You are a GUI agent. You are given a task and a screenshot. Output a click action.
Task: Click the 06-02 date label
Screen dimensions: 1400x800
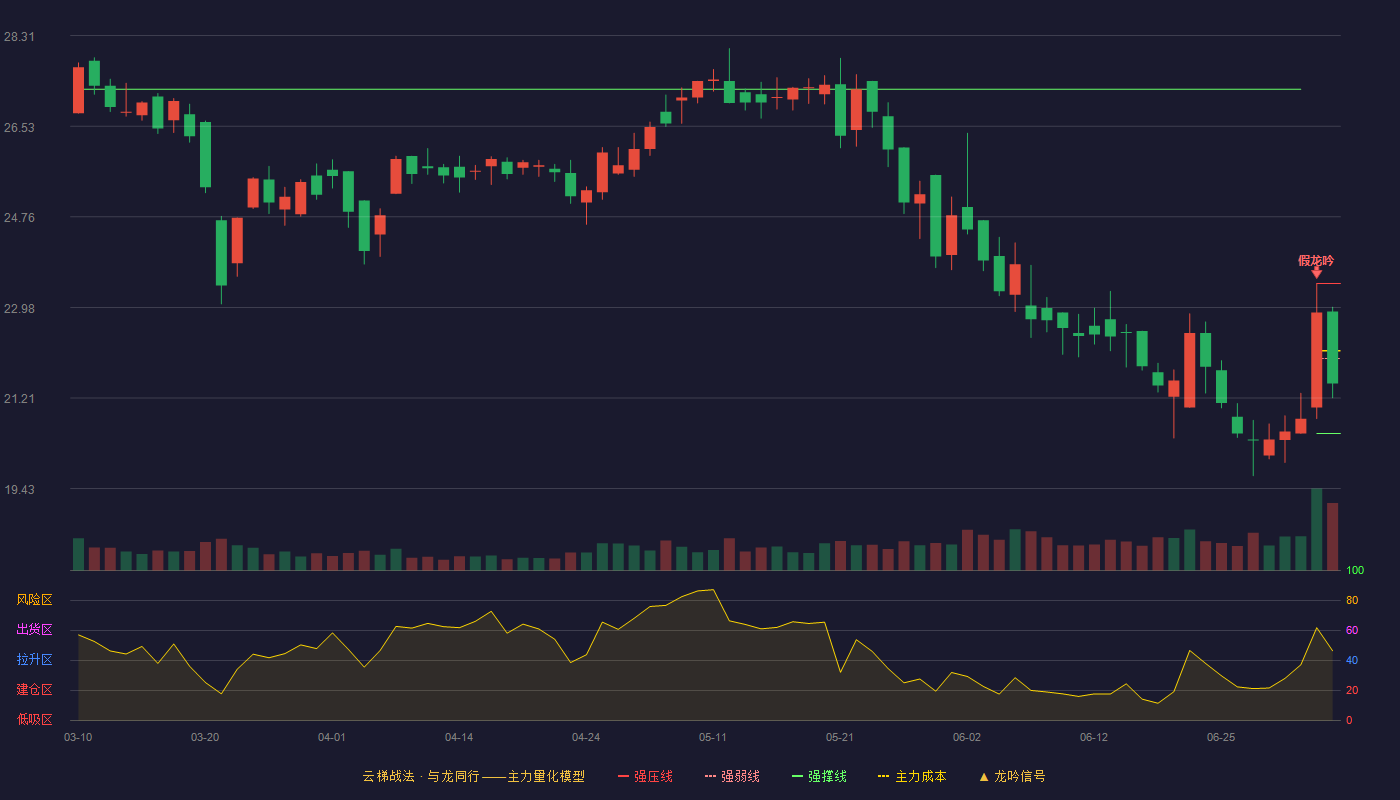coord(967,737)
